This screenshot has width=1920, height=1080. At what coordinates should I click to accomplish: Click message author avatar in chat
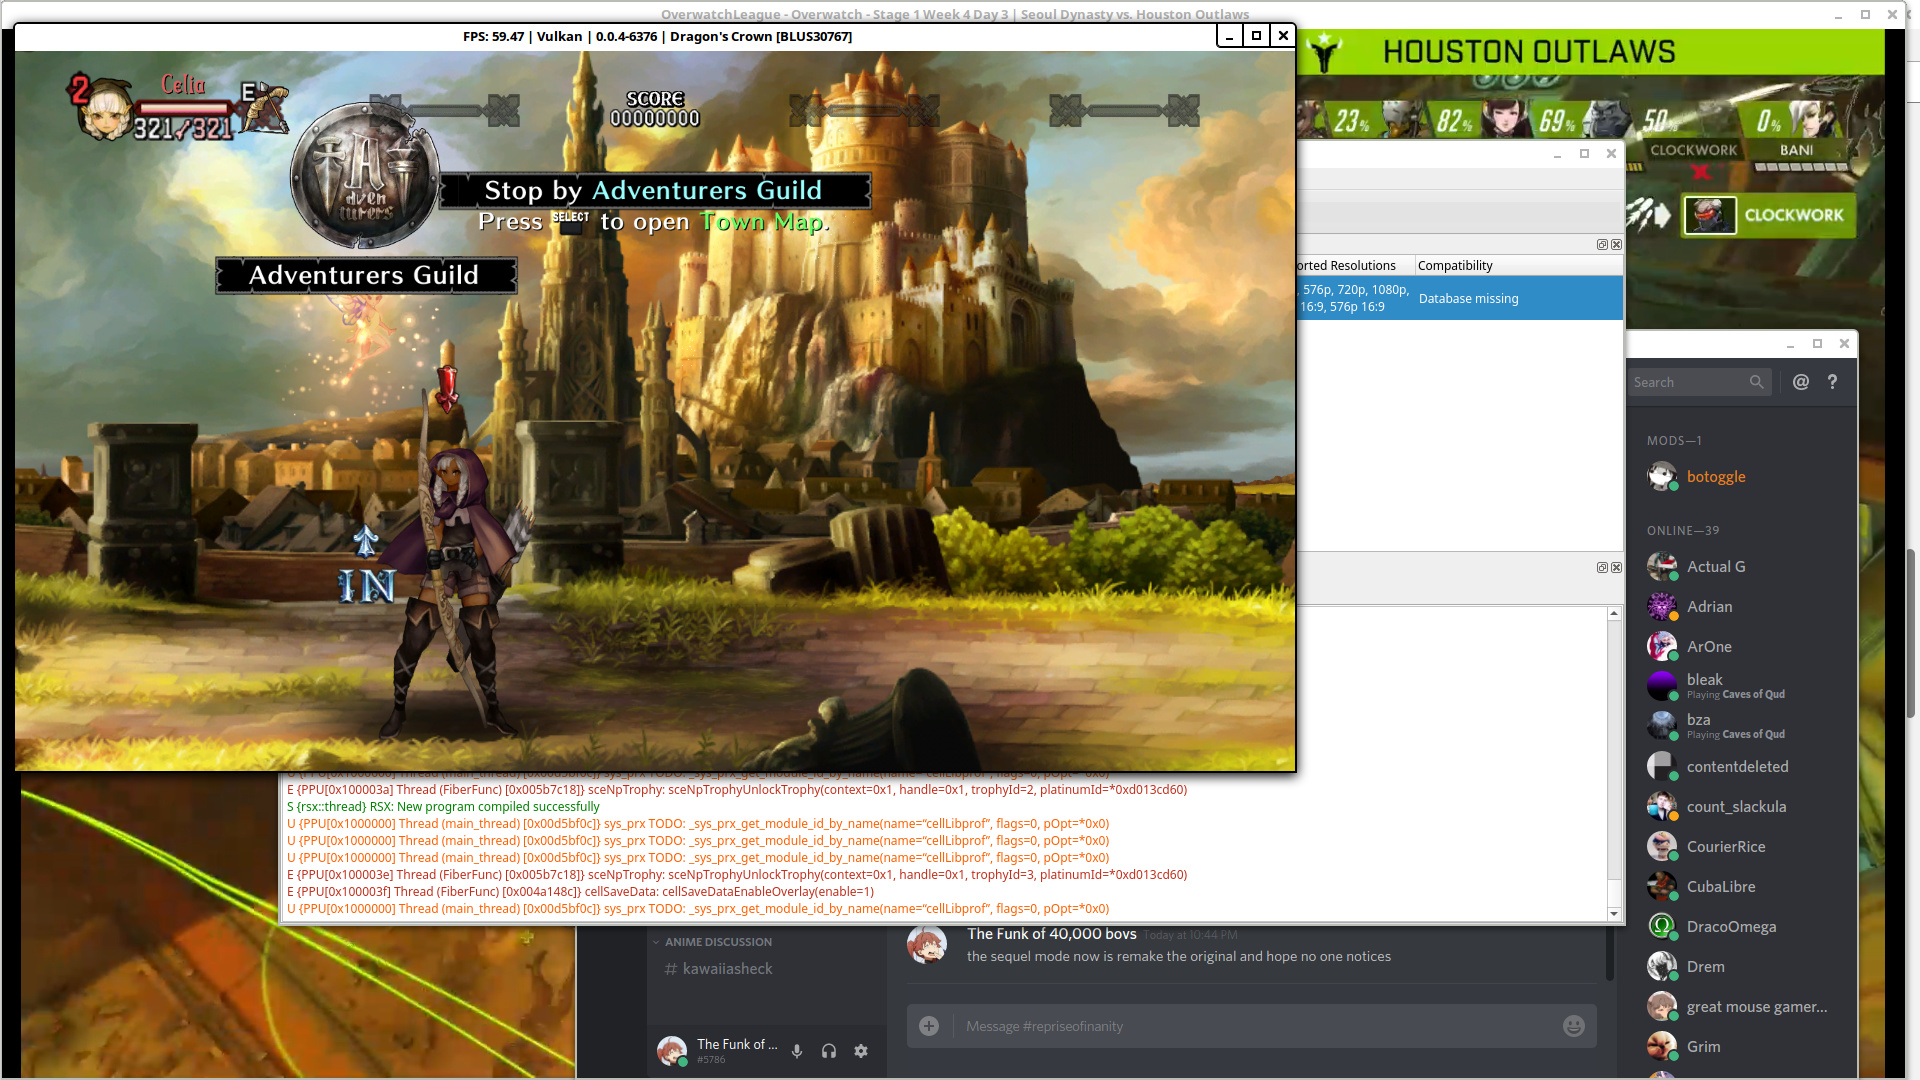click(927, 944)
